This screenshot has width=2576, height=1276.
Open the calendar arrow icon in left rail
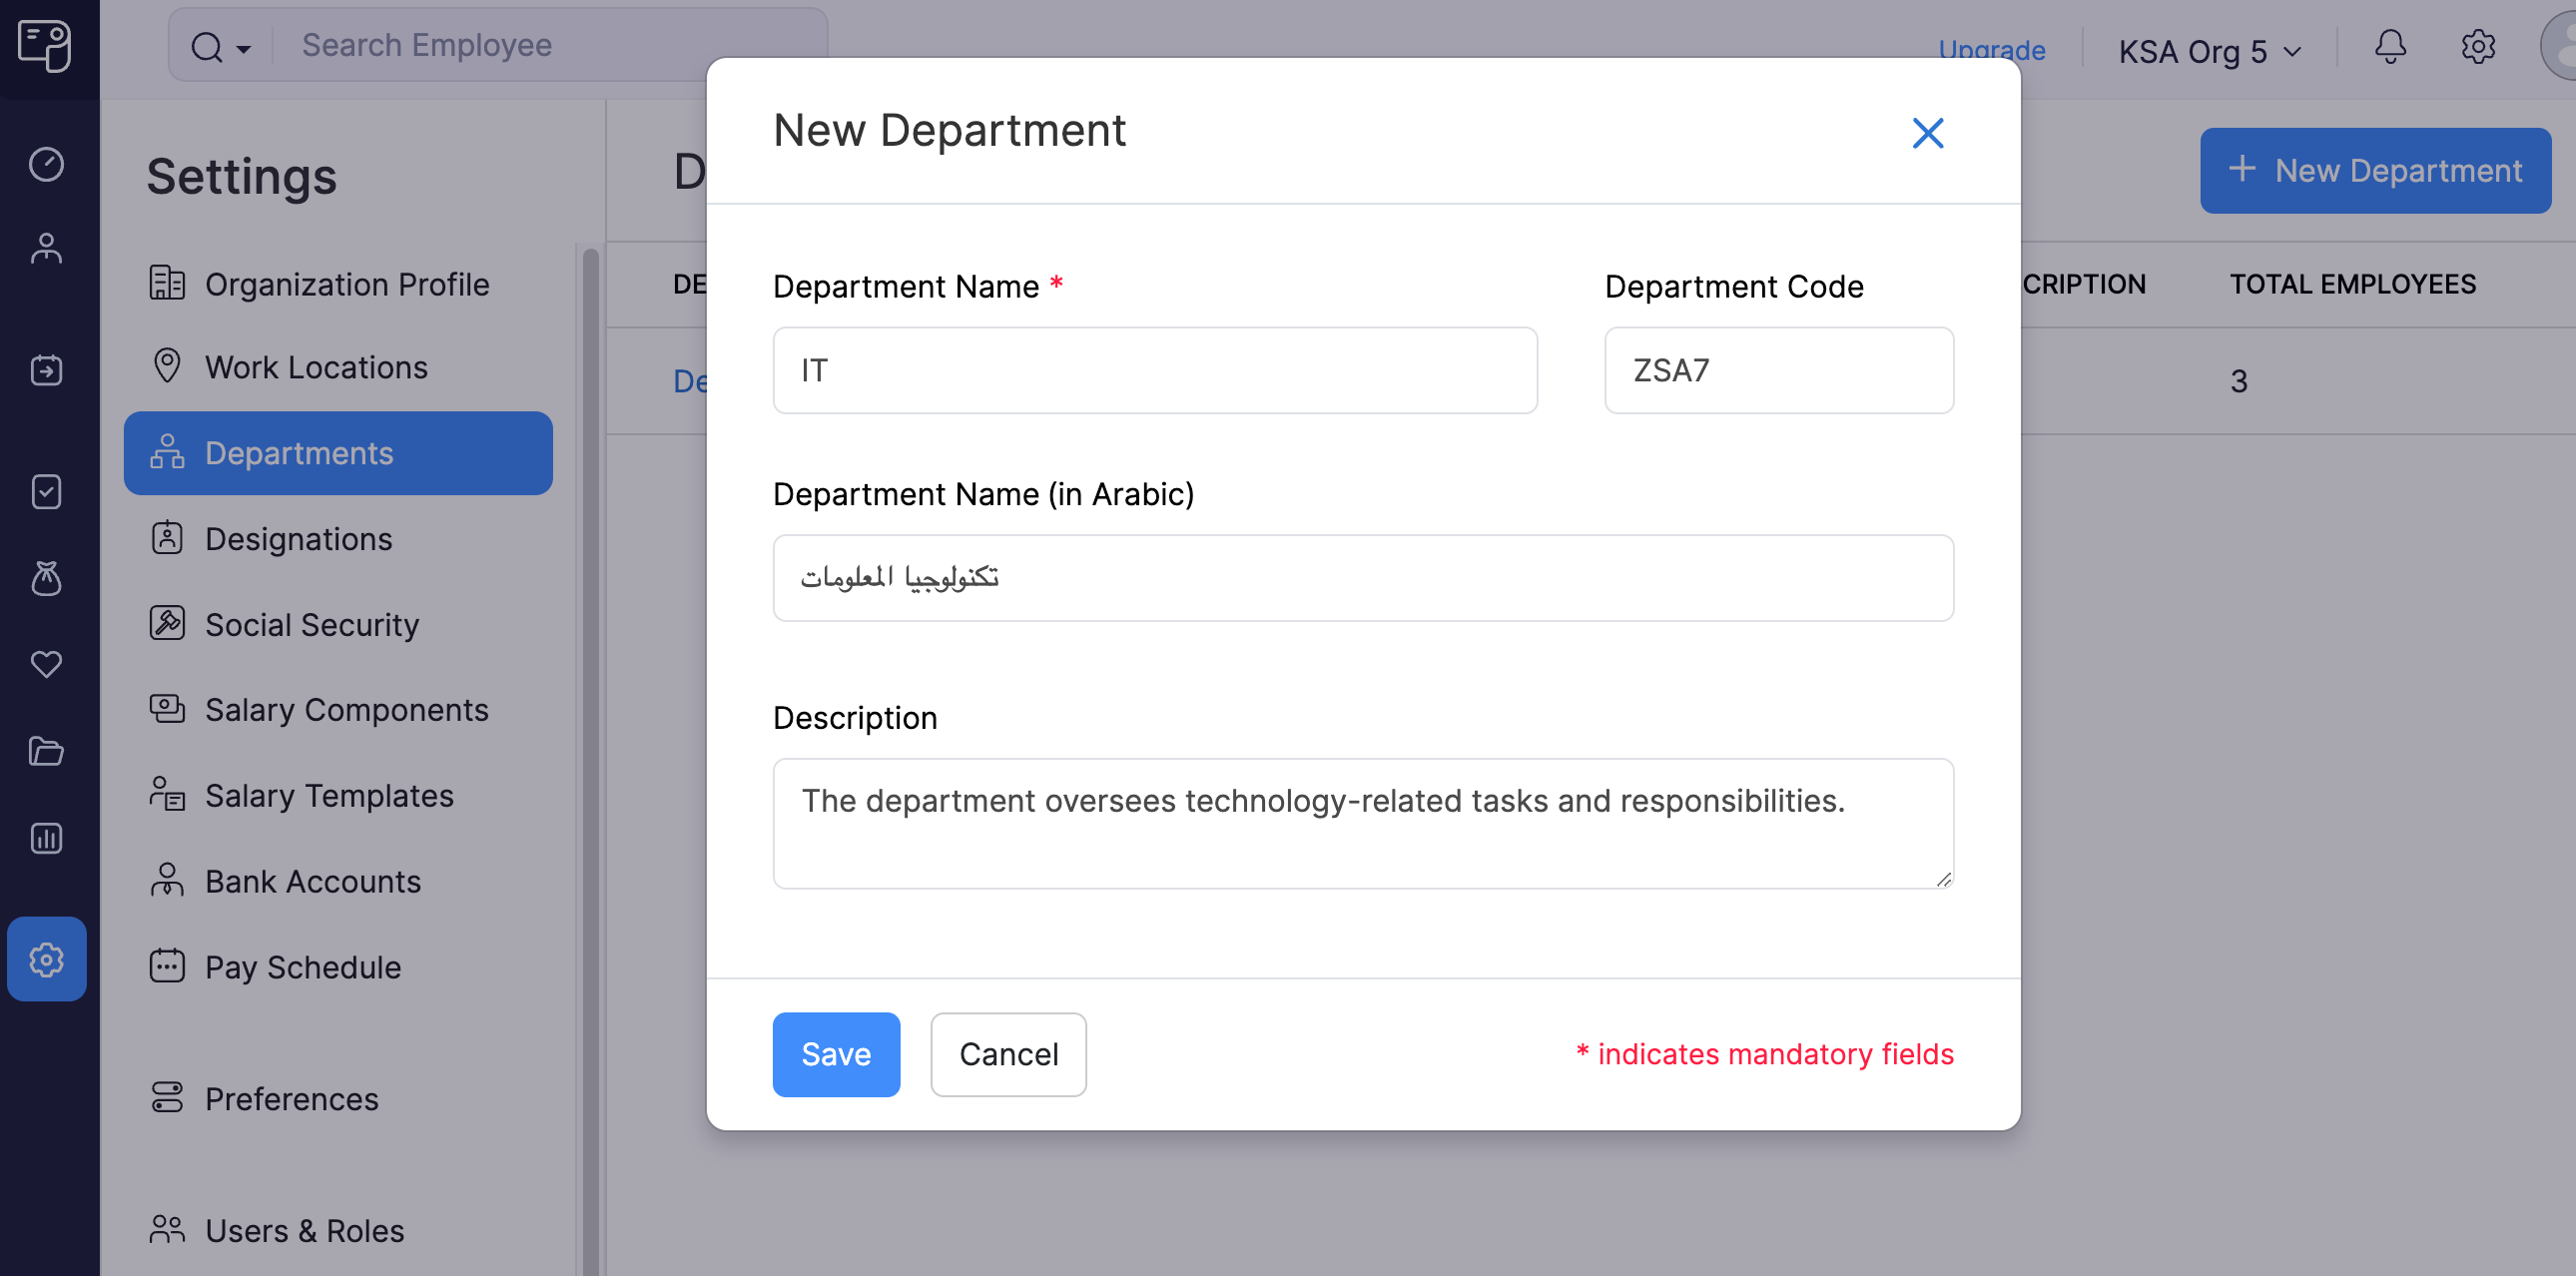pyautogui.click(x=46, y=370)
